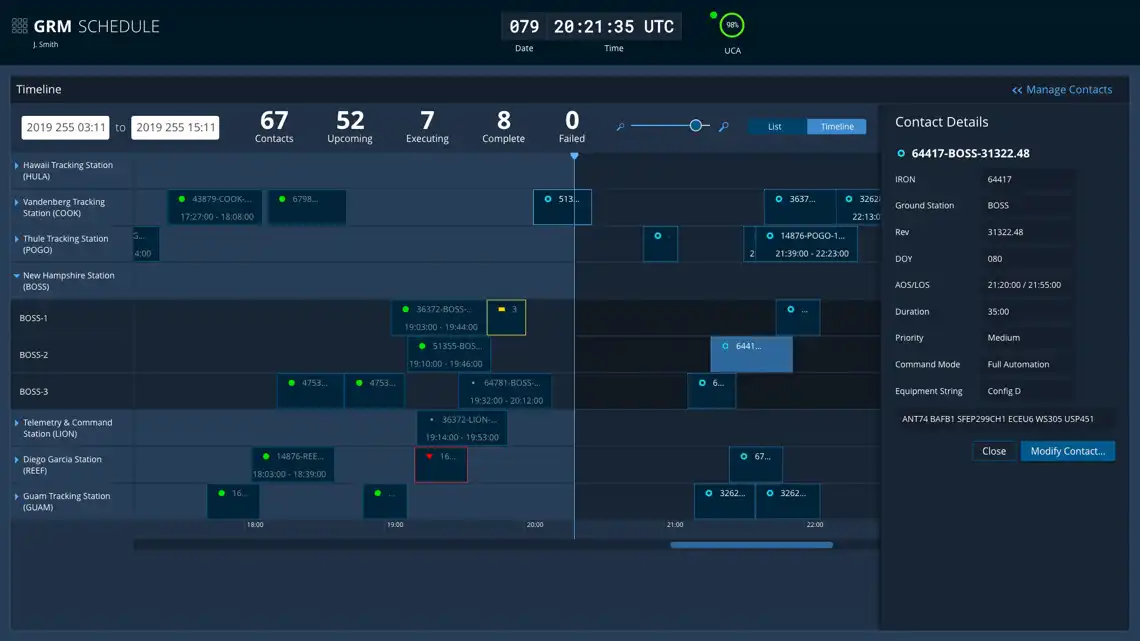Click the zoom out magnifier icon
This screenshot has height=641, width=1140.
pyautogui.click(x=620, y=126)
